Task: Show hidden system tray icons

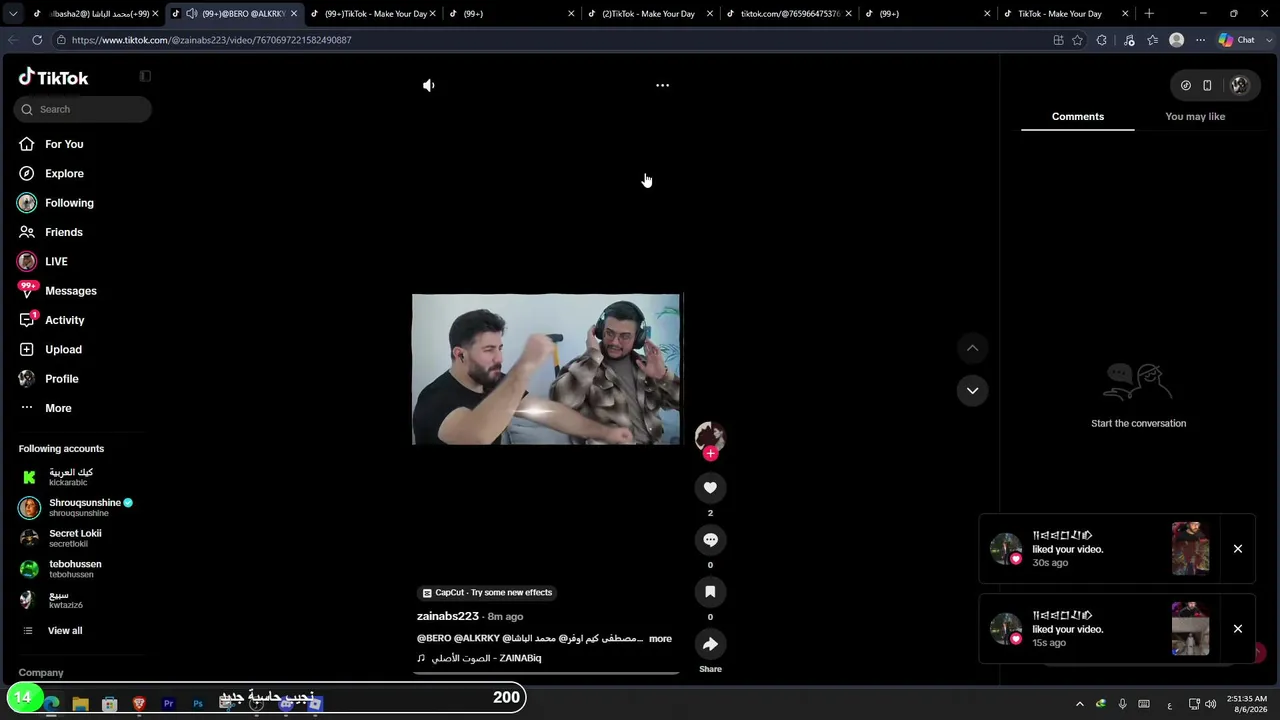Action: tap(1079, 704)
